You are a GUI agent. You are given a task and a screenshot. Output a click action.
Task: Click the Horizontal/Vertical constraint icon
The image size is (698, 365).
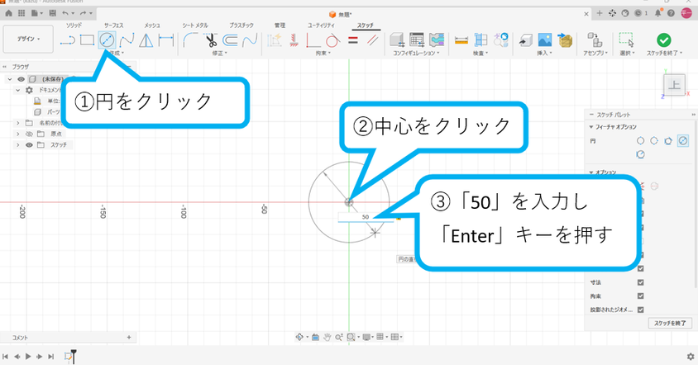[313, 41]
